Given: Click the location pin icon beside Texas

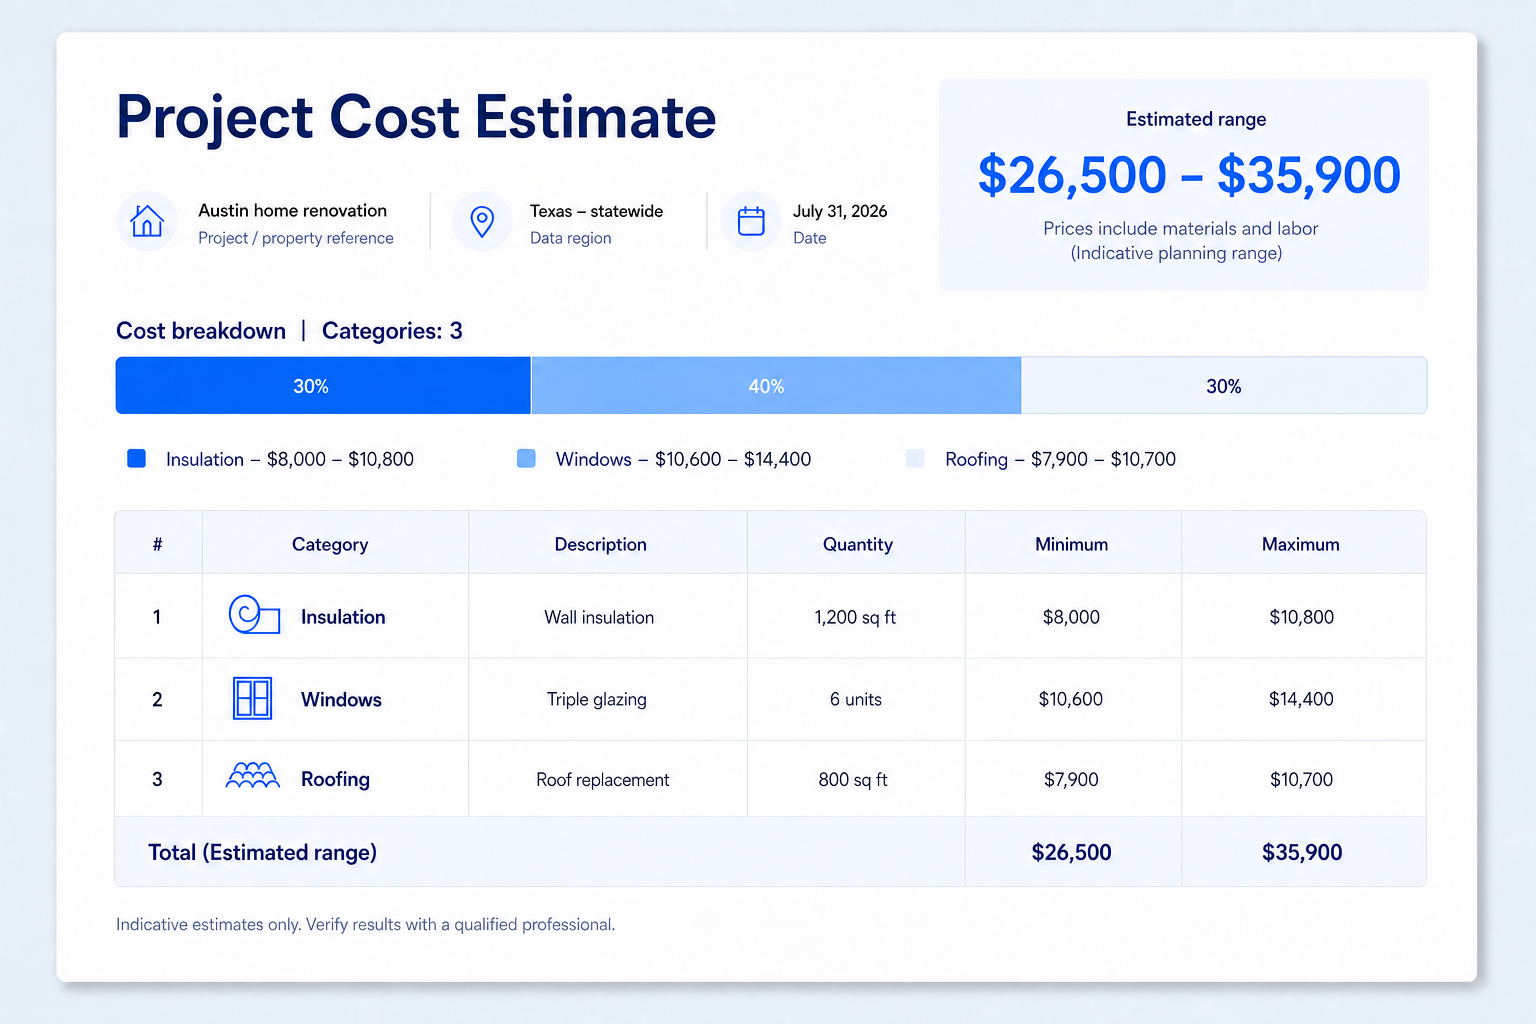Looking at the screenshot, I should click(482, 221).
